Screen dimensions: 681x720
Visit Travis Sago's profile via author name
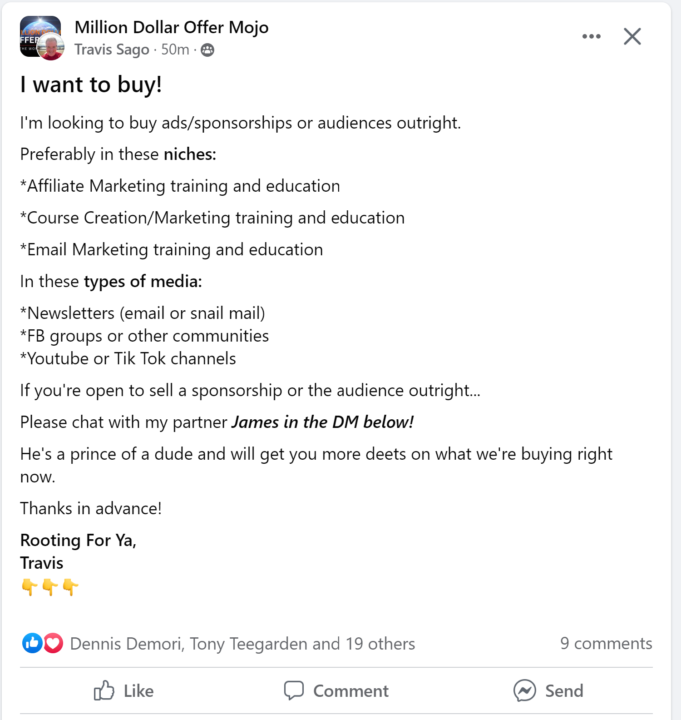pyautogui.click(x=111, y=50)
